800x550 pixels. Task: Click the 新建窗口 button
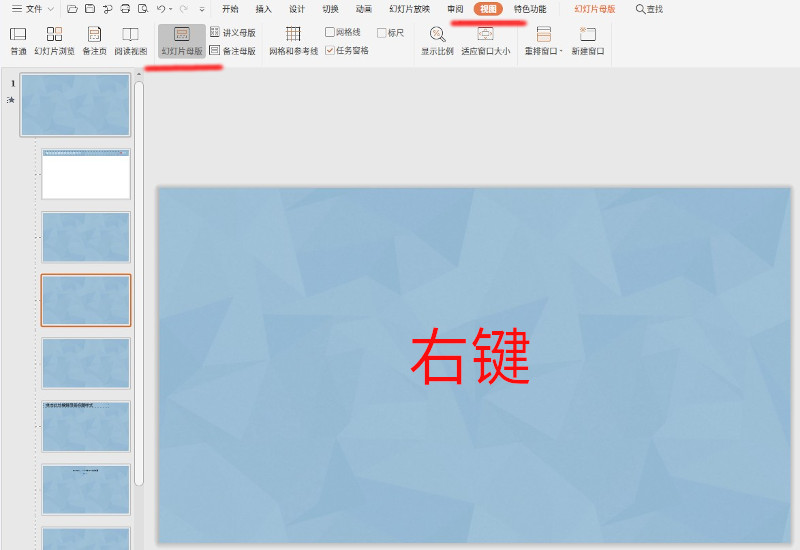click(588, 41)
